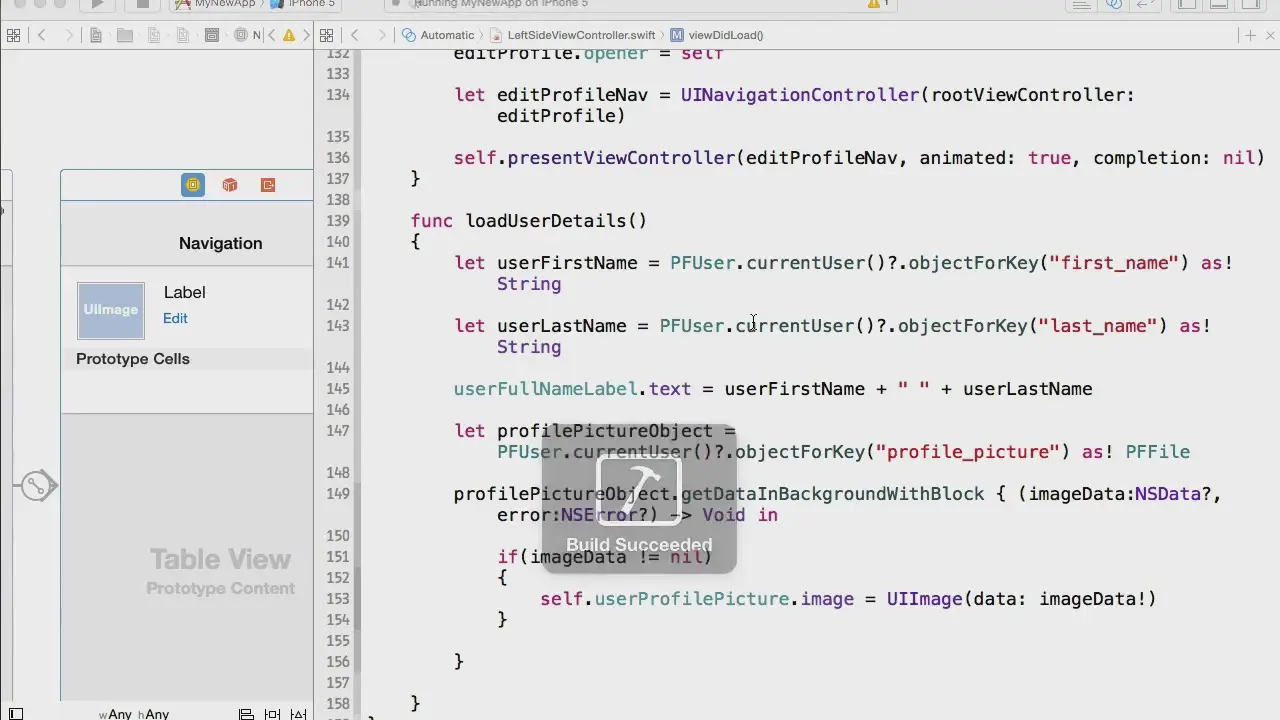This screenshot has width=1280, height=720.
Task: Add a new assistant editor with plus
Action: 1250,35
